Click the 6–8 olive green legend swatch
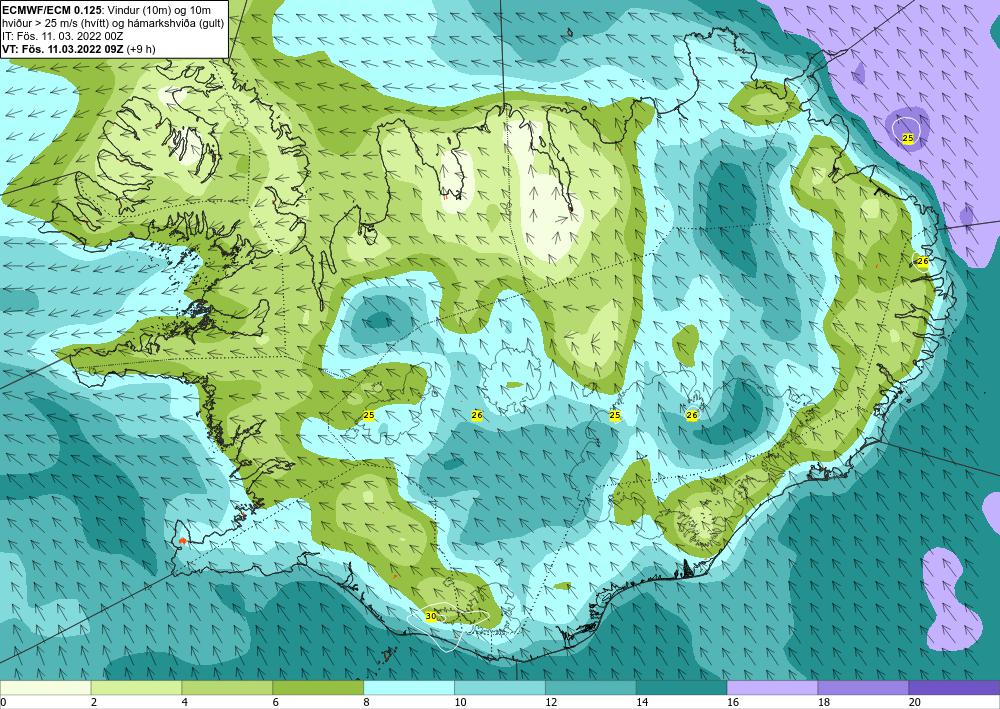Screen dimensions: 1000x709 318,688
